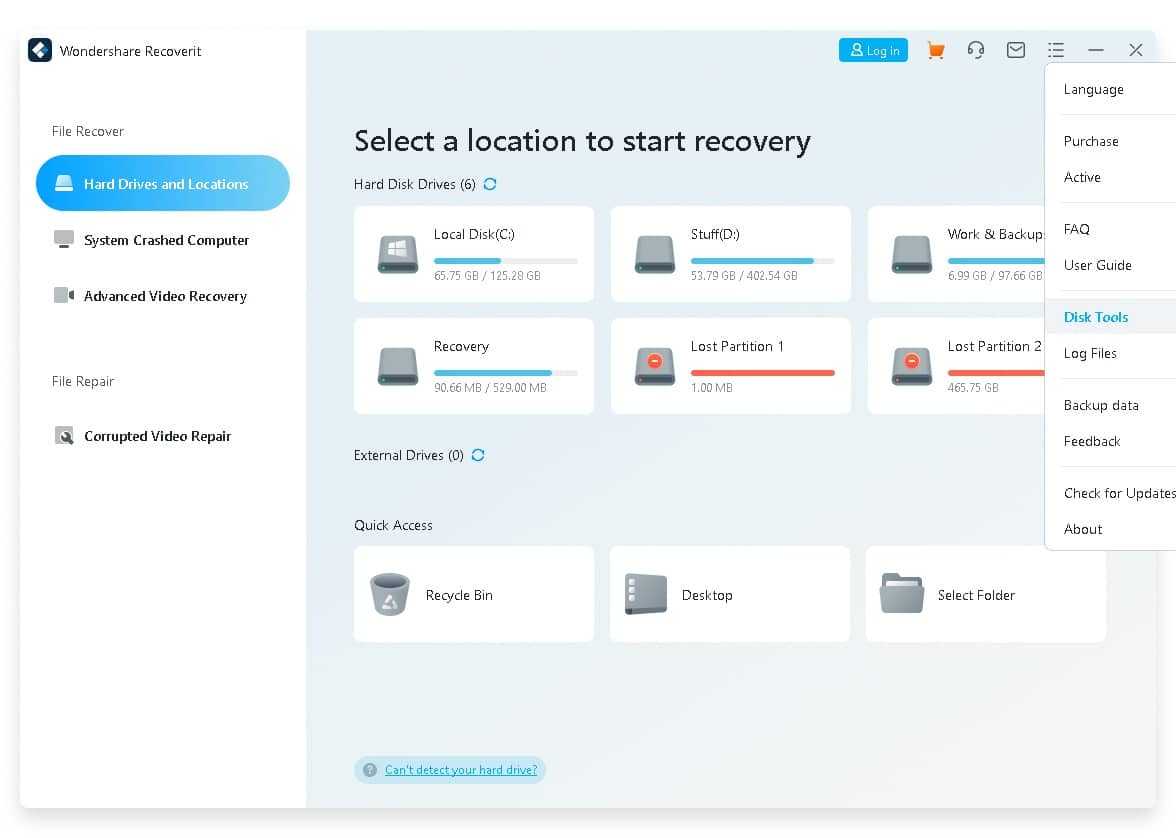Image resolution: width=1176 pixels, height=838 pixels.
Task: Refresh the External Drives list
Action: point(478,455)
